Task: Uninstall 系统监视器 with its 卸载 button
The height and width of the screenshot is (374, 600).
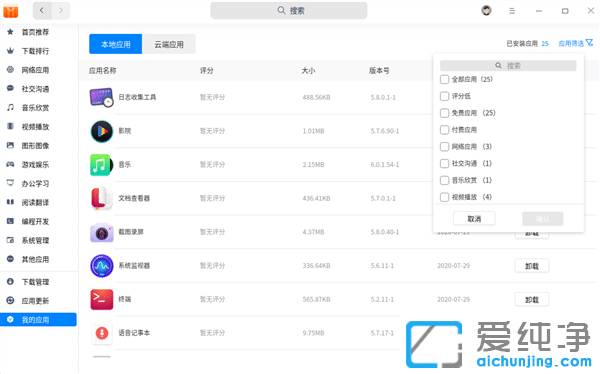Action: [x=532, y=266]
